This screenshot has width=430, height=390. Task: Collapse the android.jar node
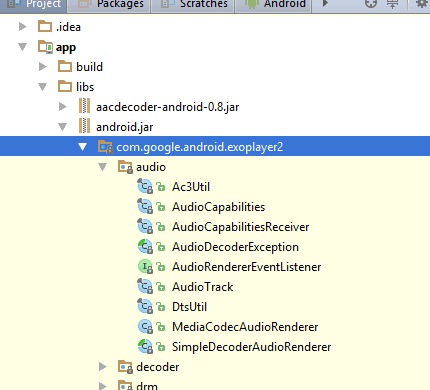coord(63,127)
